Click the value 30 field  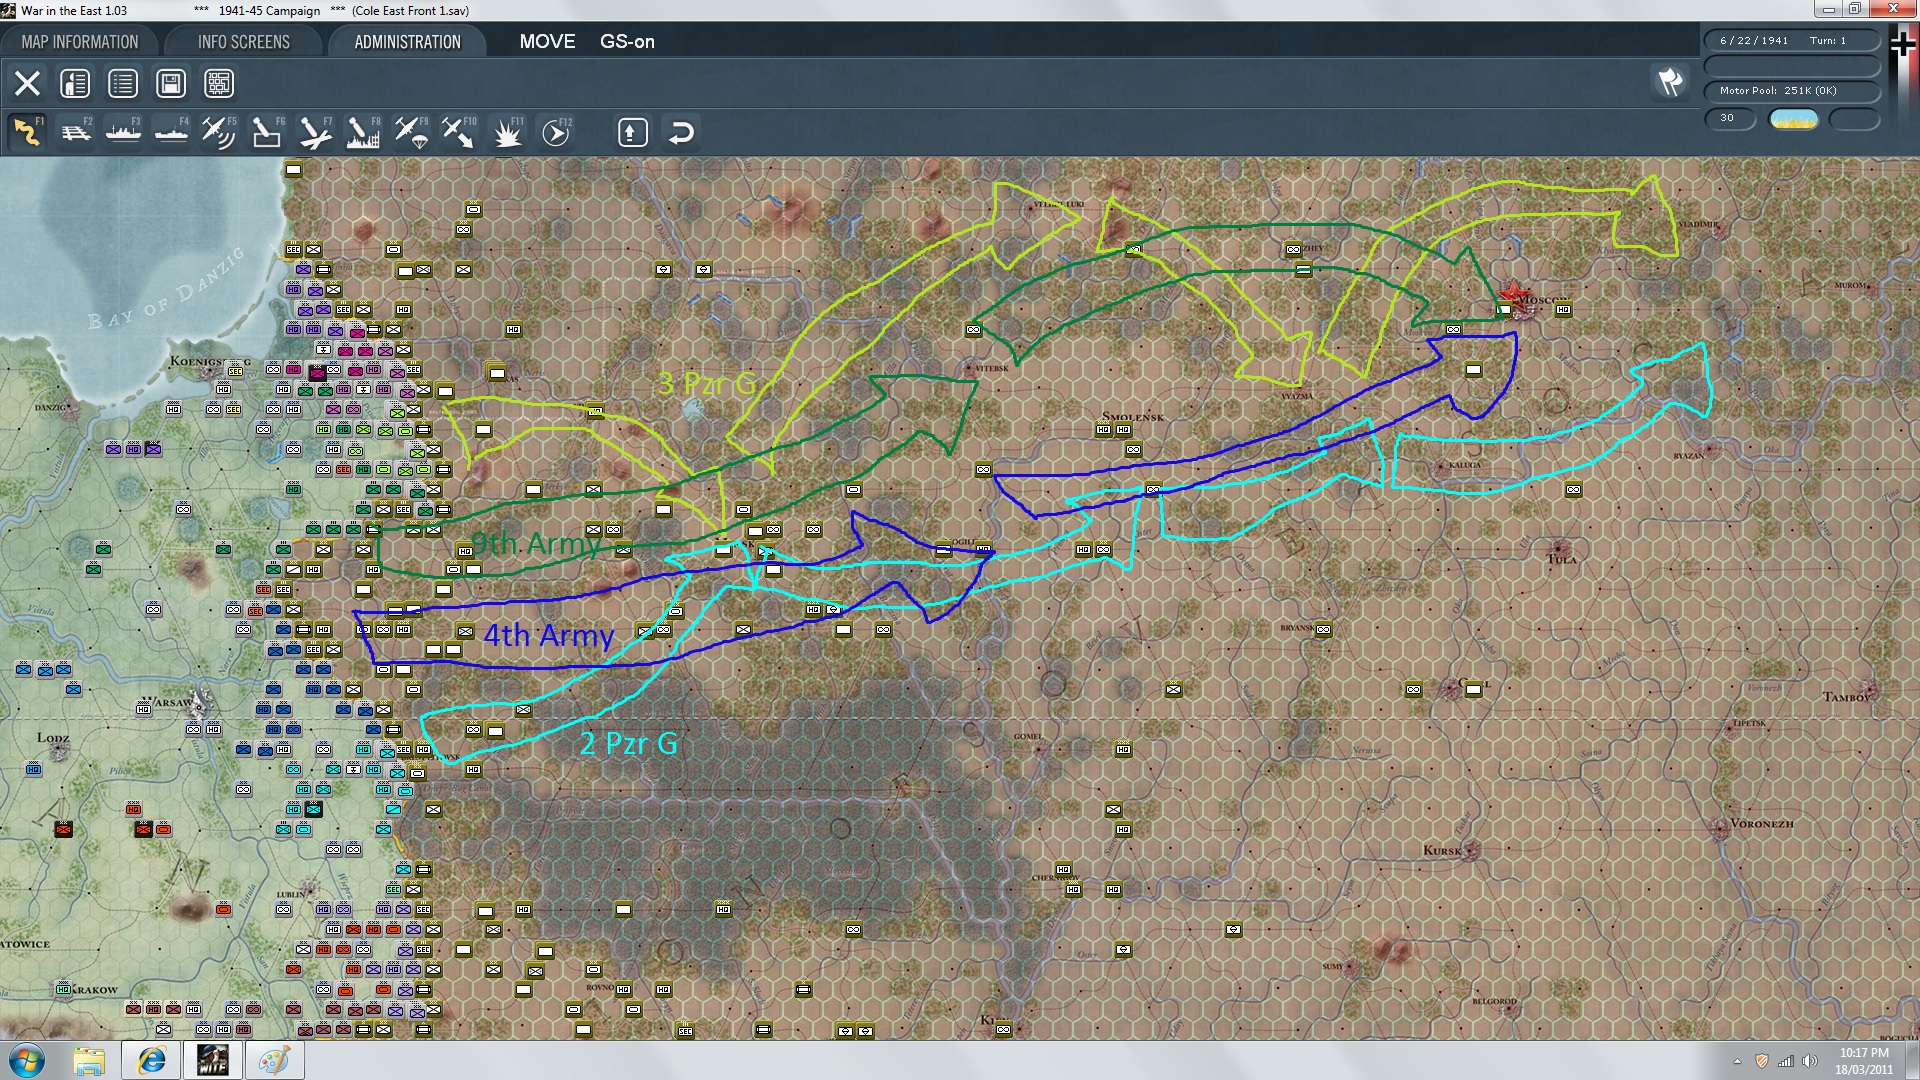tap(1730, 118)
